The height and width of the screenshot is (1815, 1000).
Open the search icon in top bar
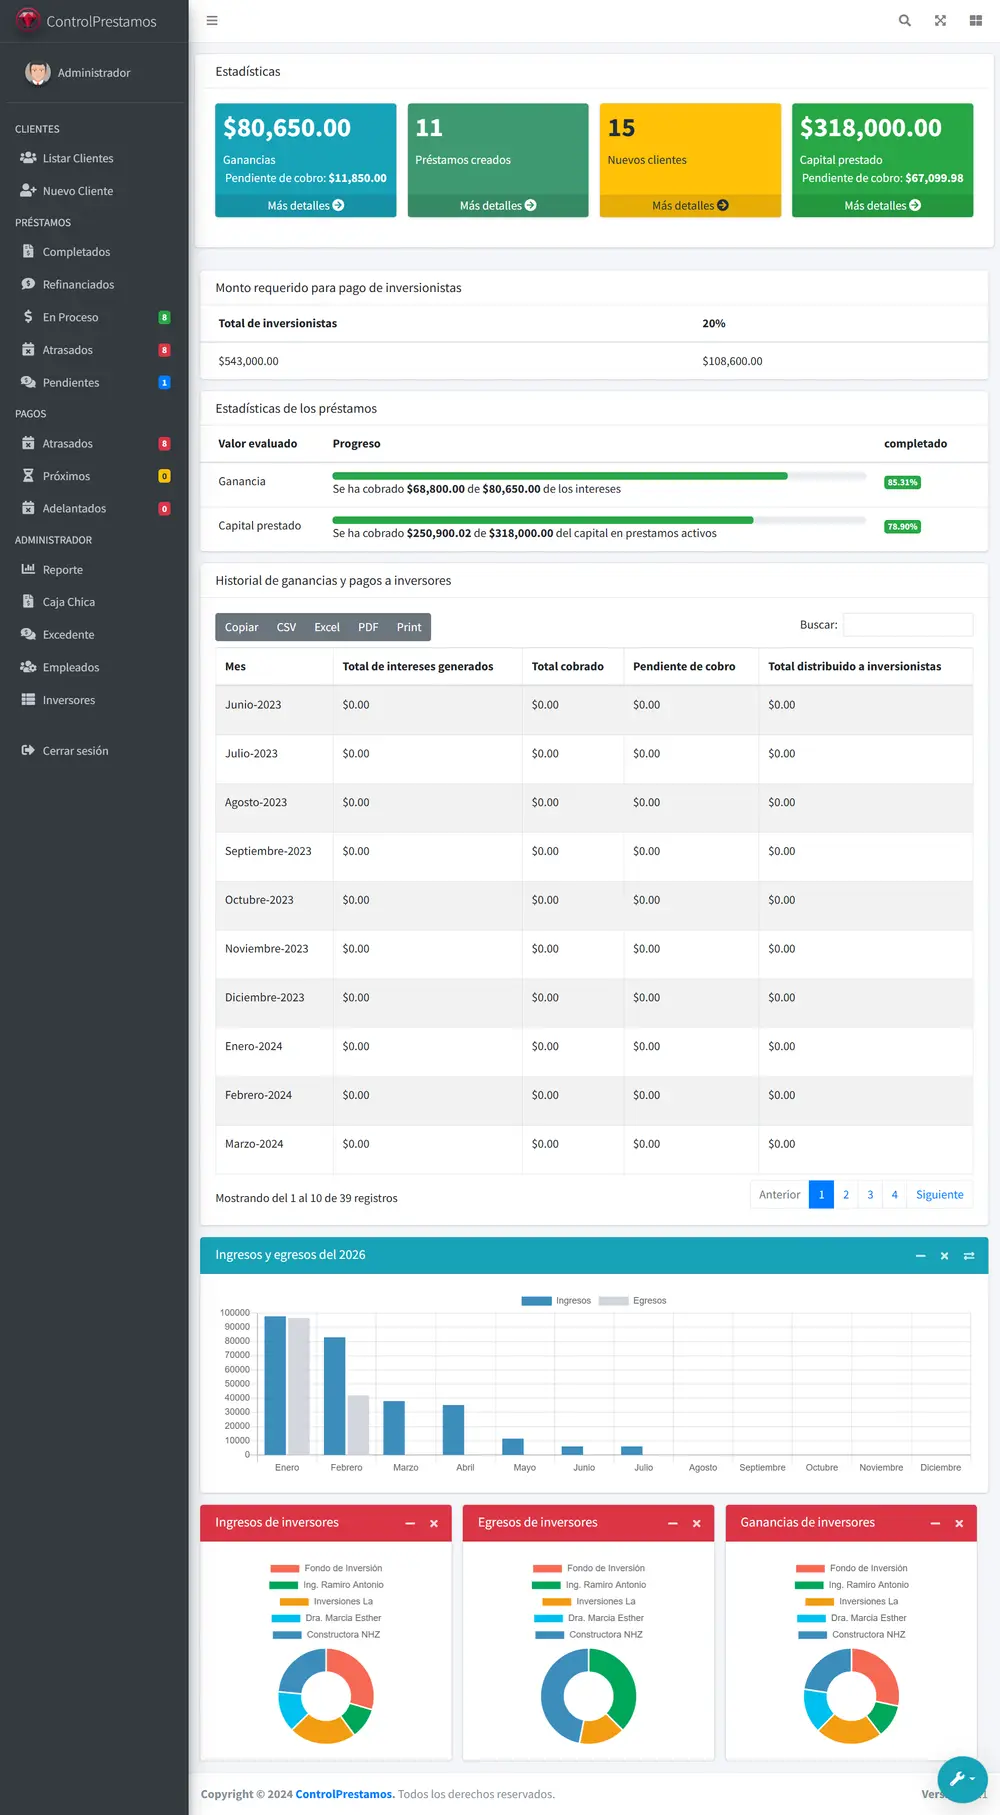[x=905, y=21]
